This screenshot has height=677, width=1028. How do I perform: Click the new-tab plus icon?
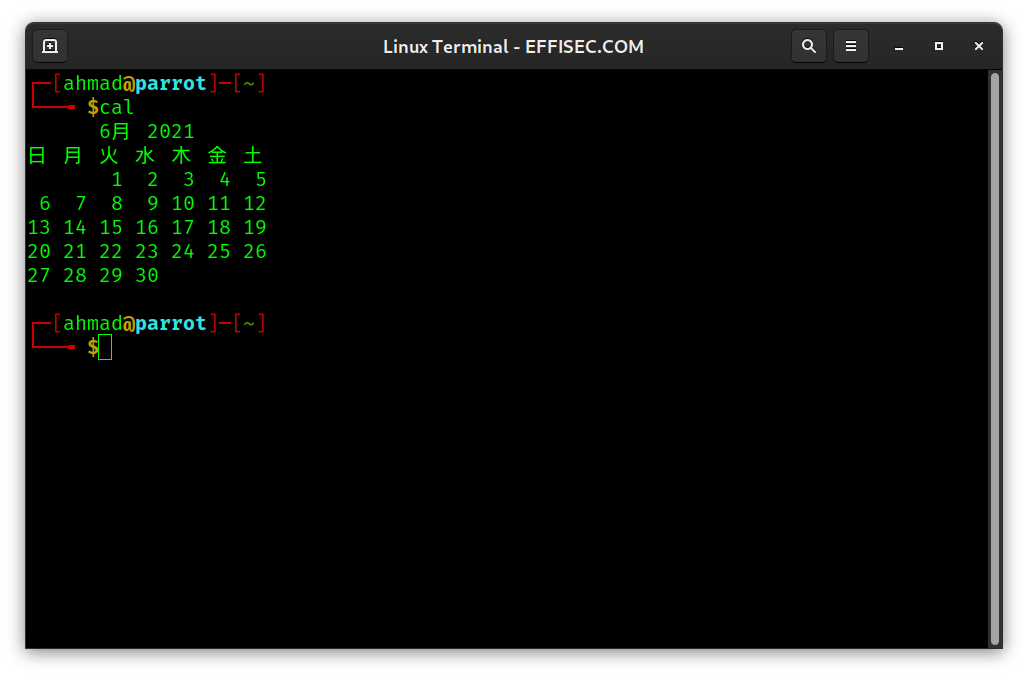(x=49, y=46)
